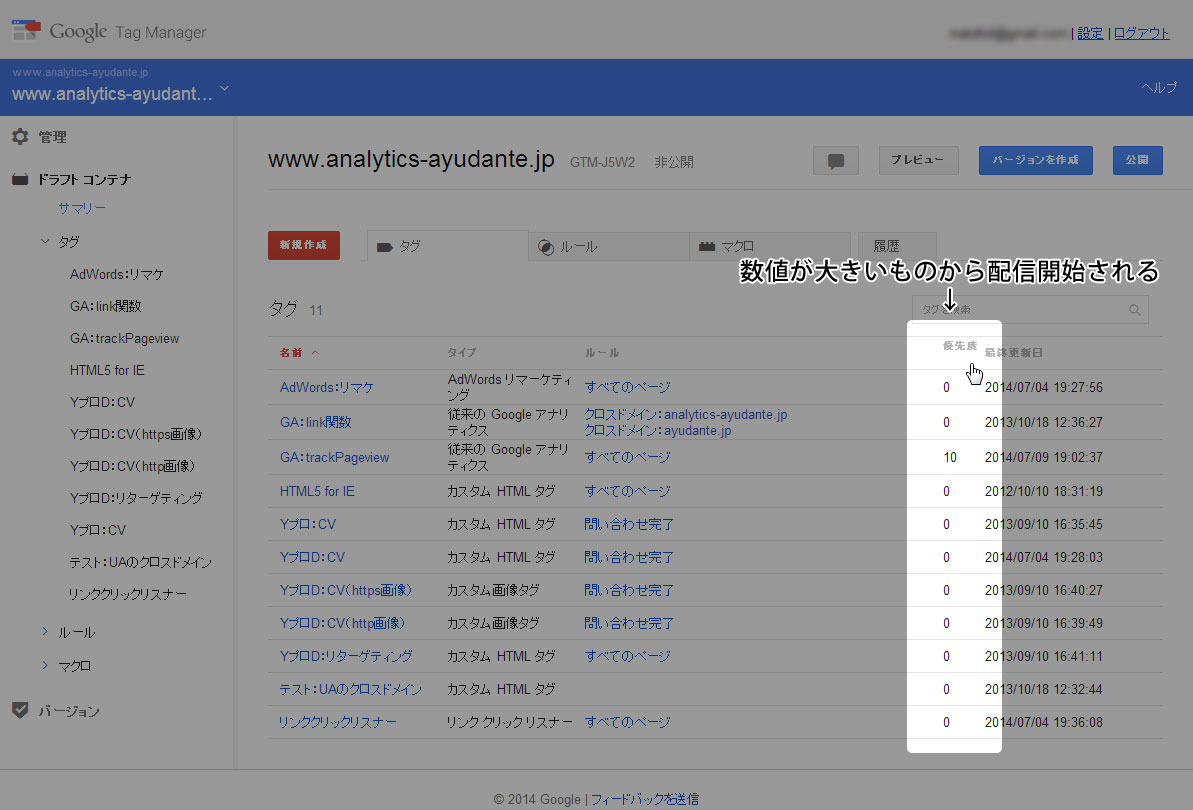1193x810 pixels.
Task: Click the ドラフト コンテナ folder icon
Action: 21,179
